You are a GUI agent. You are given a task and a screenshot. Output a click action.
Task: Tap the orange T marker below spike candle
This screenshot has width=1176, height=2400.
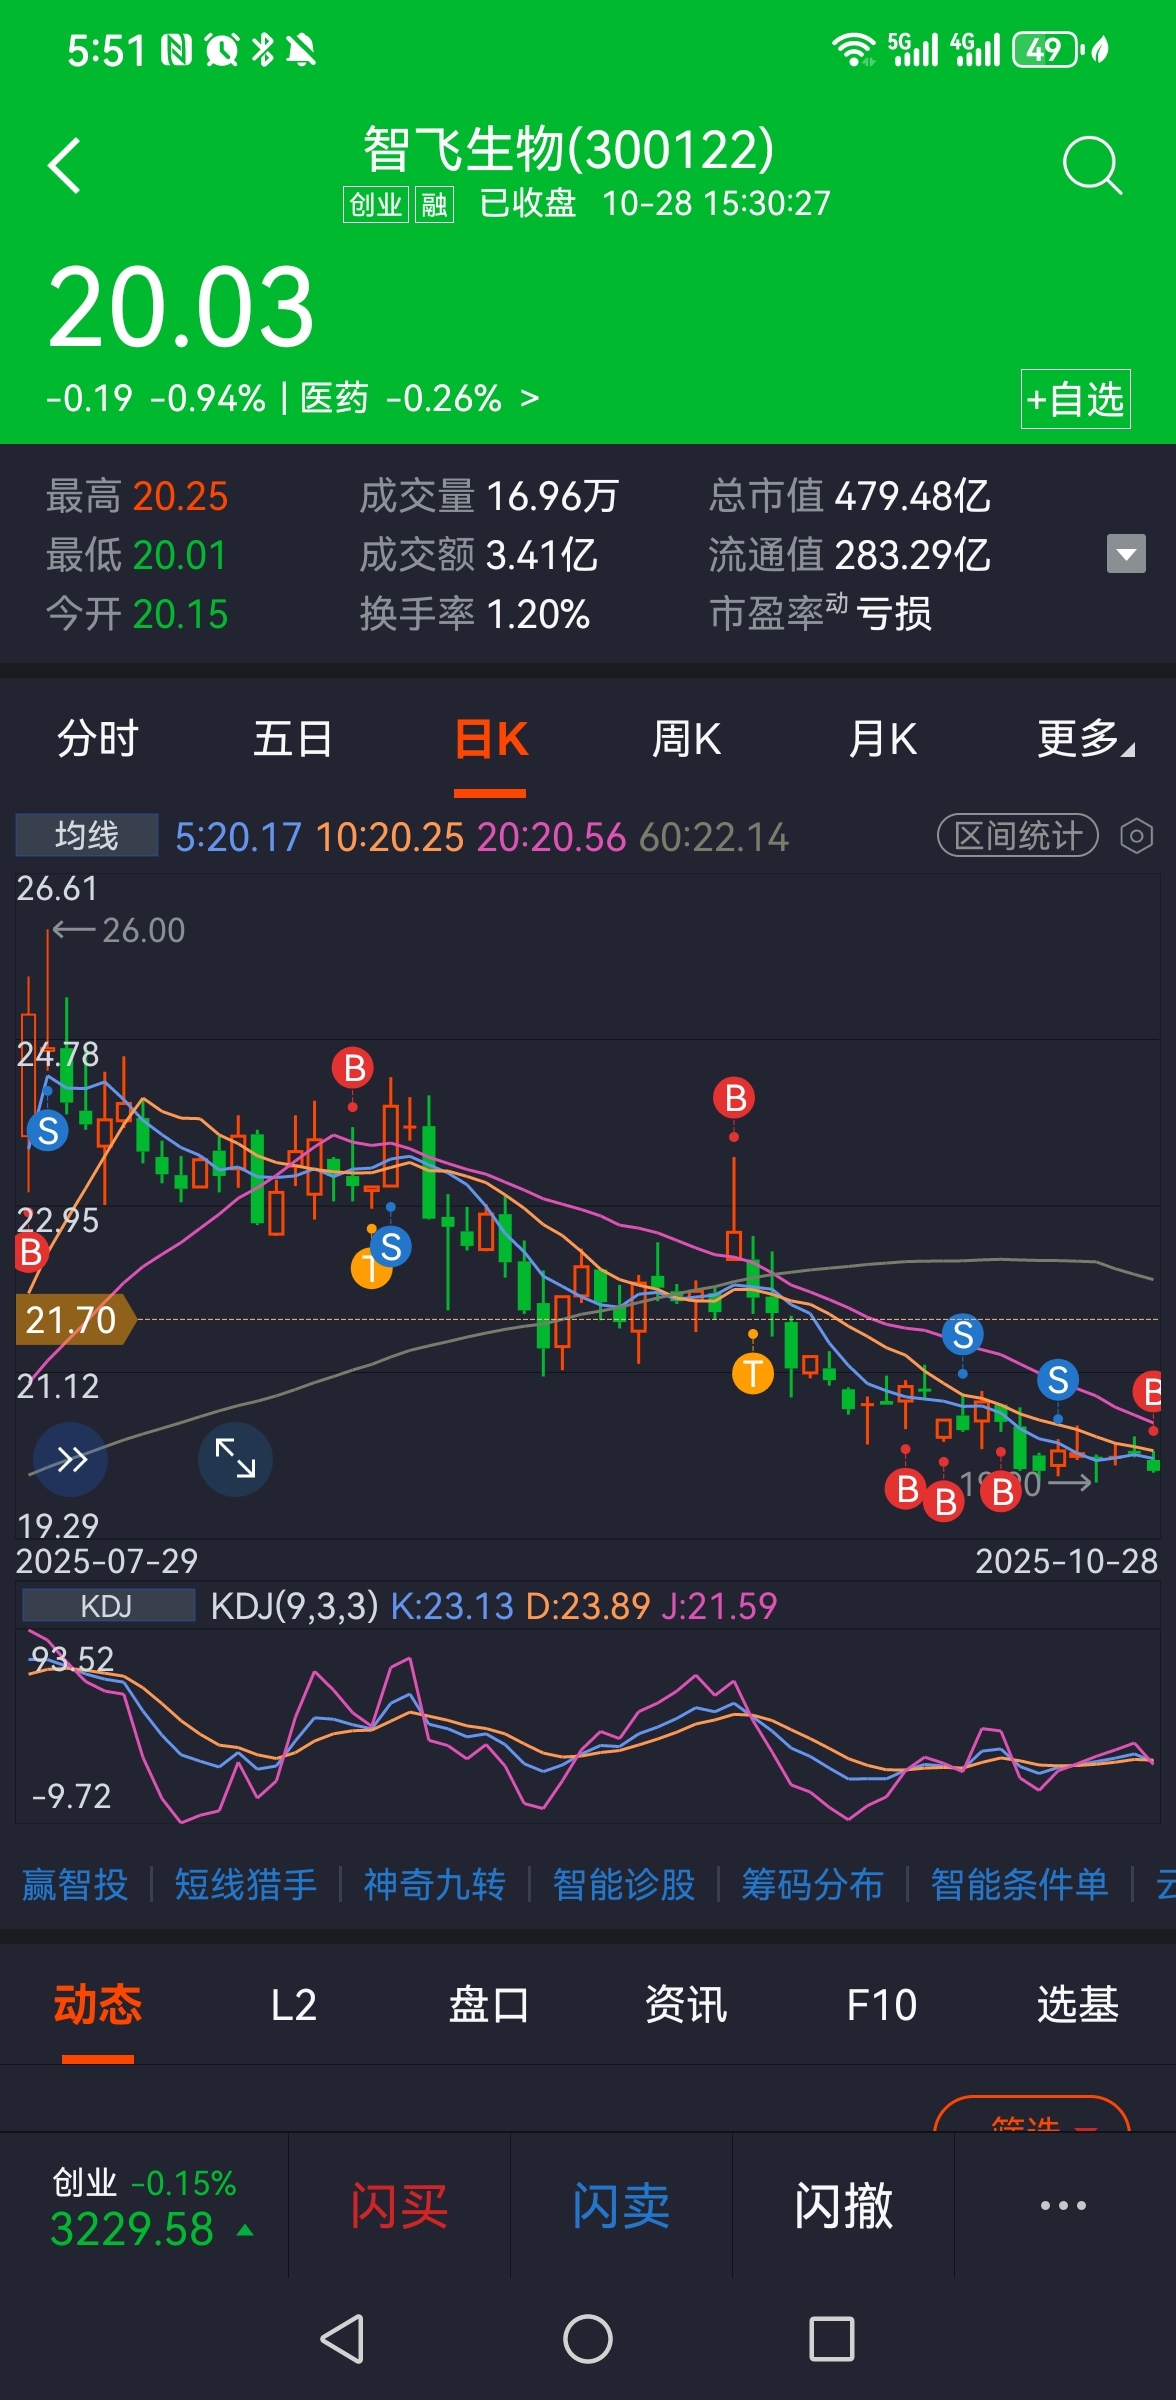tap(752, 1373)
